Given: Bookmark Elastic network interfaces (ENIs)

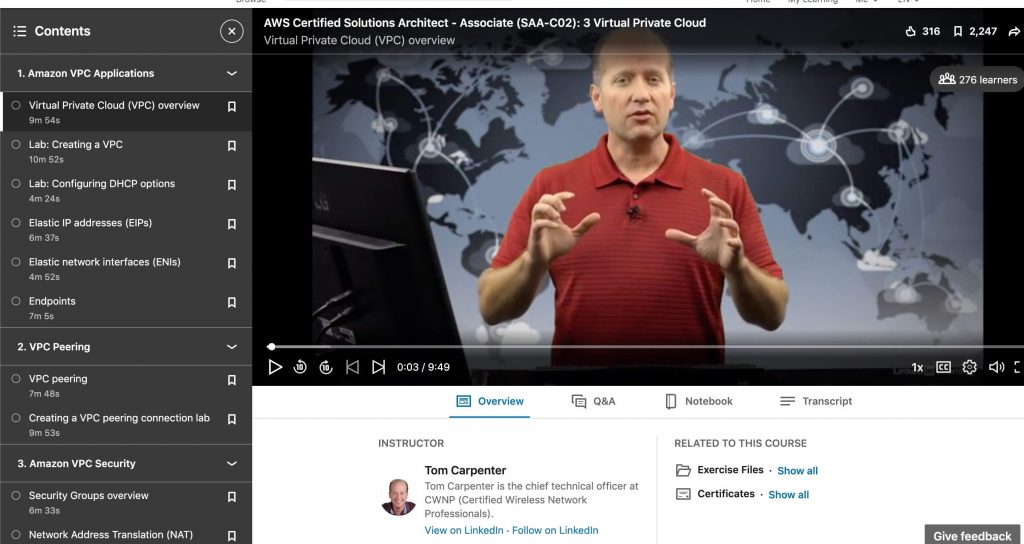Looking at the screenshot, I should click(231, 263).
